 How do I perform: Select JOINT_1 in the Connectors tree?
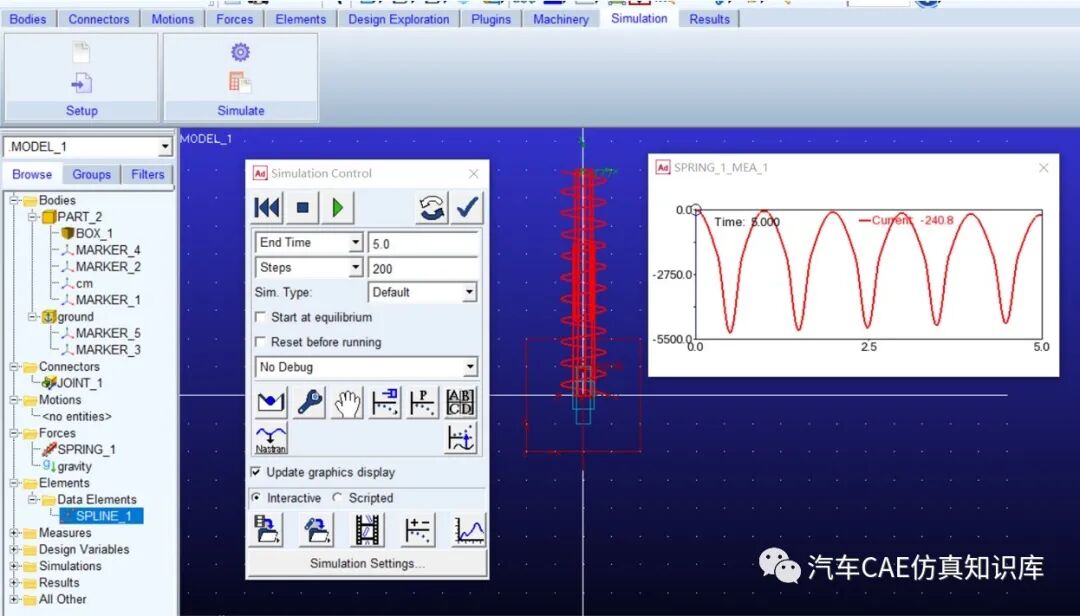pos(79,383)
